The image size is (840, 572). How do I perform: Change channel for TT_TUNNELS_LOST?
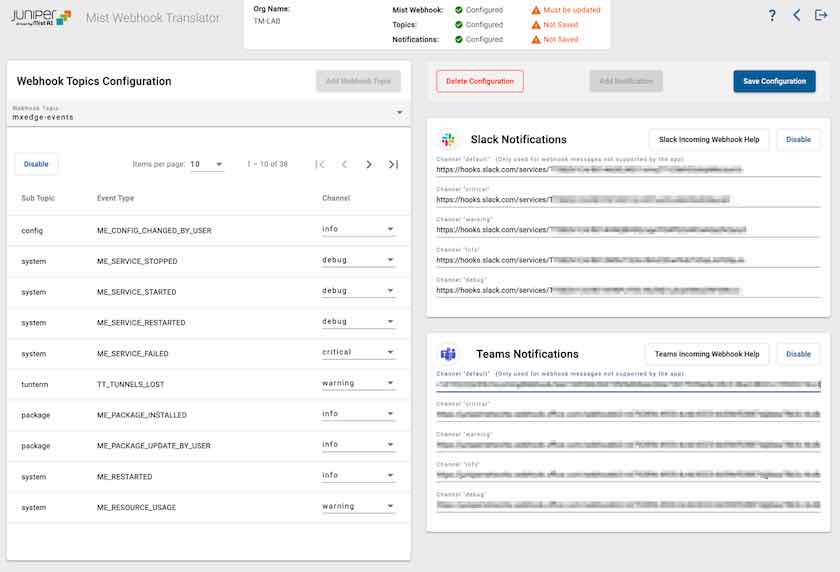pyautogui.click(x=358, y=383)
